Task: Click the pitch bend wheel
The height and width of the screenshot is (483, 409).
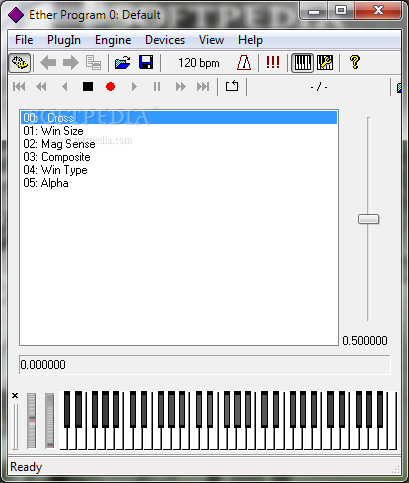Action: click(32, 421)
